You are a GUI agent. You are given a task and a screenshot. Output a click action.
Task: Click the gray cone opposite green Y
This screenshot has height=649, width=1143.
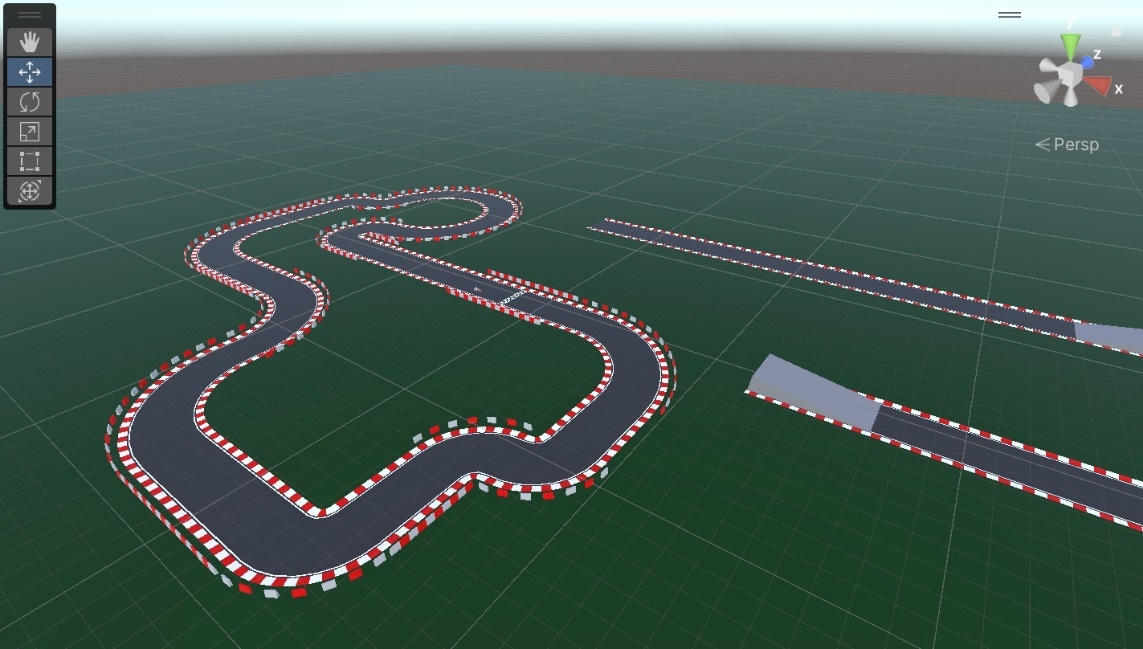coord(1071,98)
